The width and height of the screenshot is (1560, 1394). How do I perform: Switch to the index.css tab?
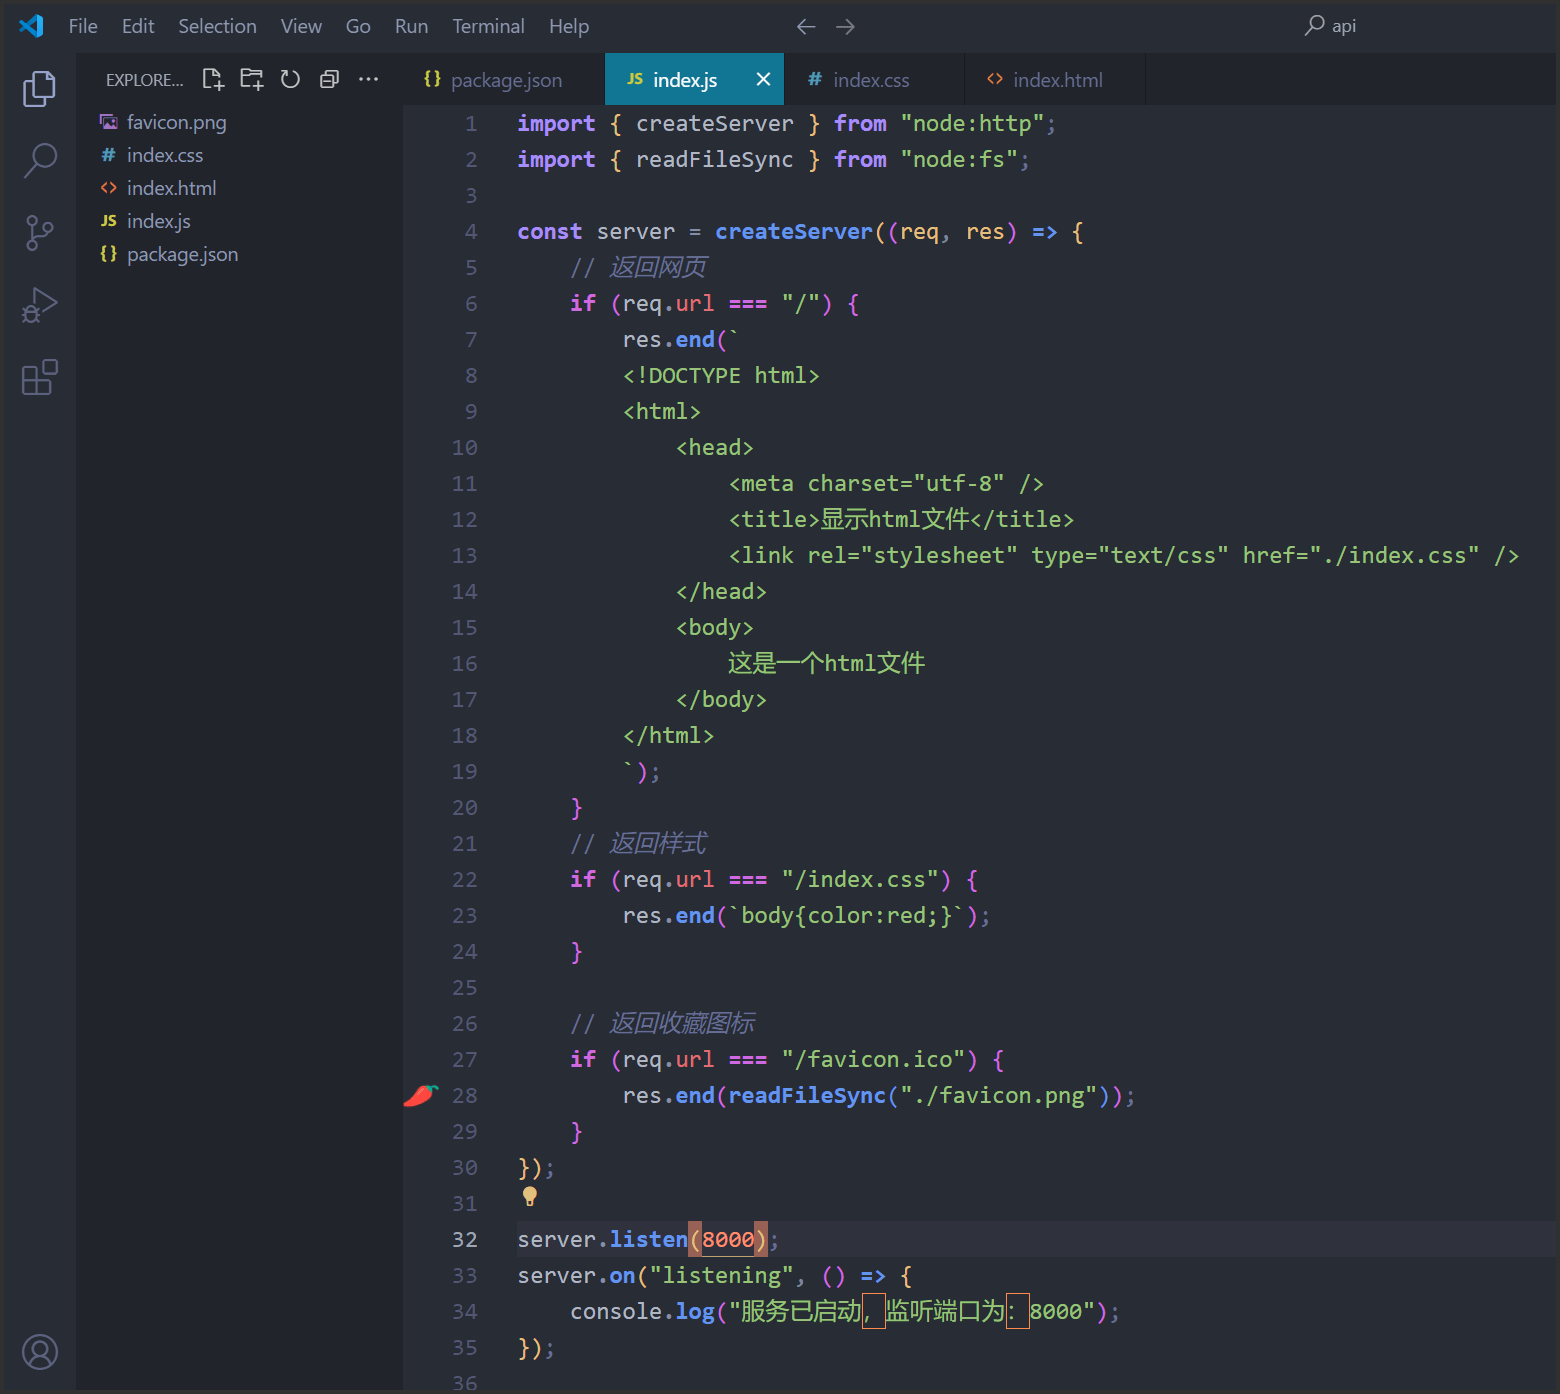click(x=874, y=79)
